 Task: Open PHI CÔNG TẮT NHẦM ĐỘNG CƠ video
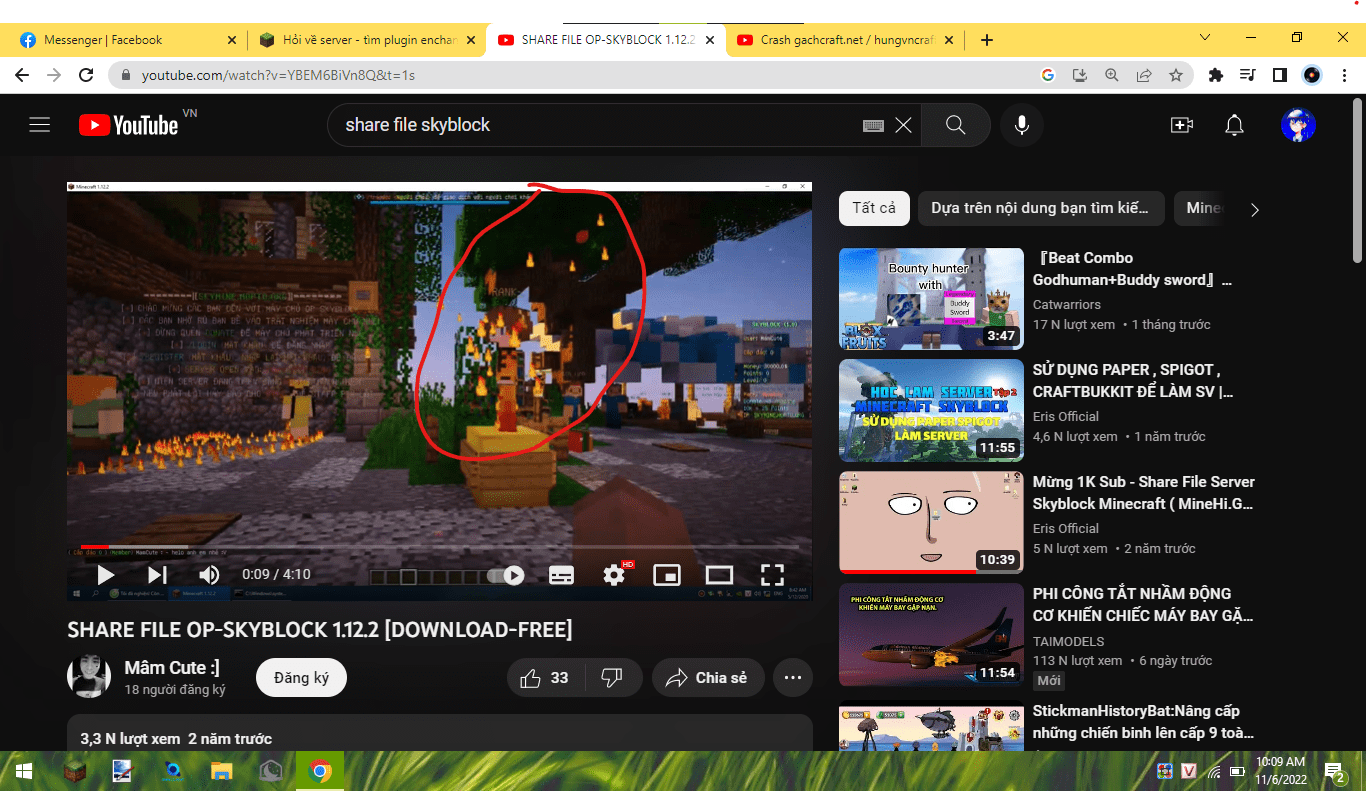[1143, 605]
